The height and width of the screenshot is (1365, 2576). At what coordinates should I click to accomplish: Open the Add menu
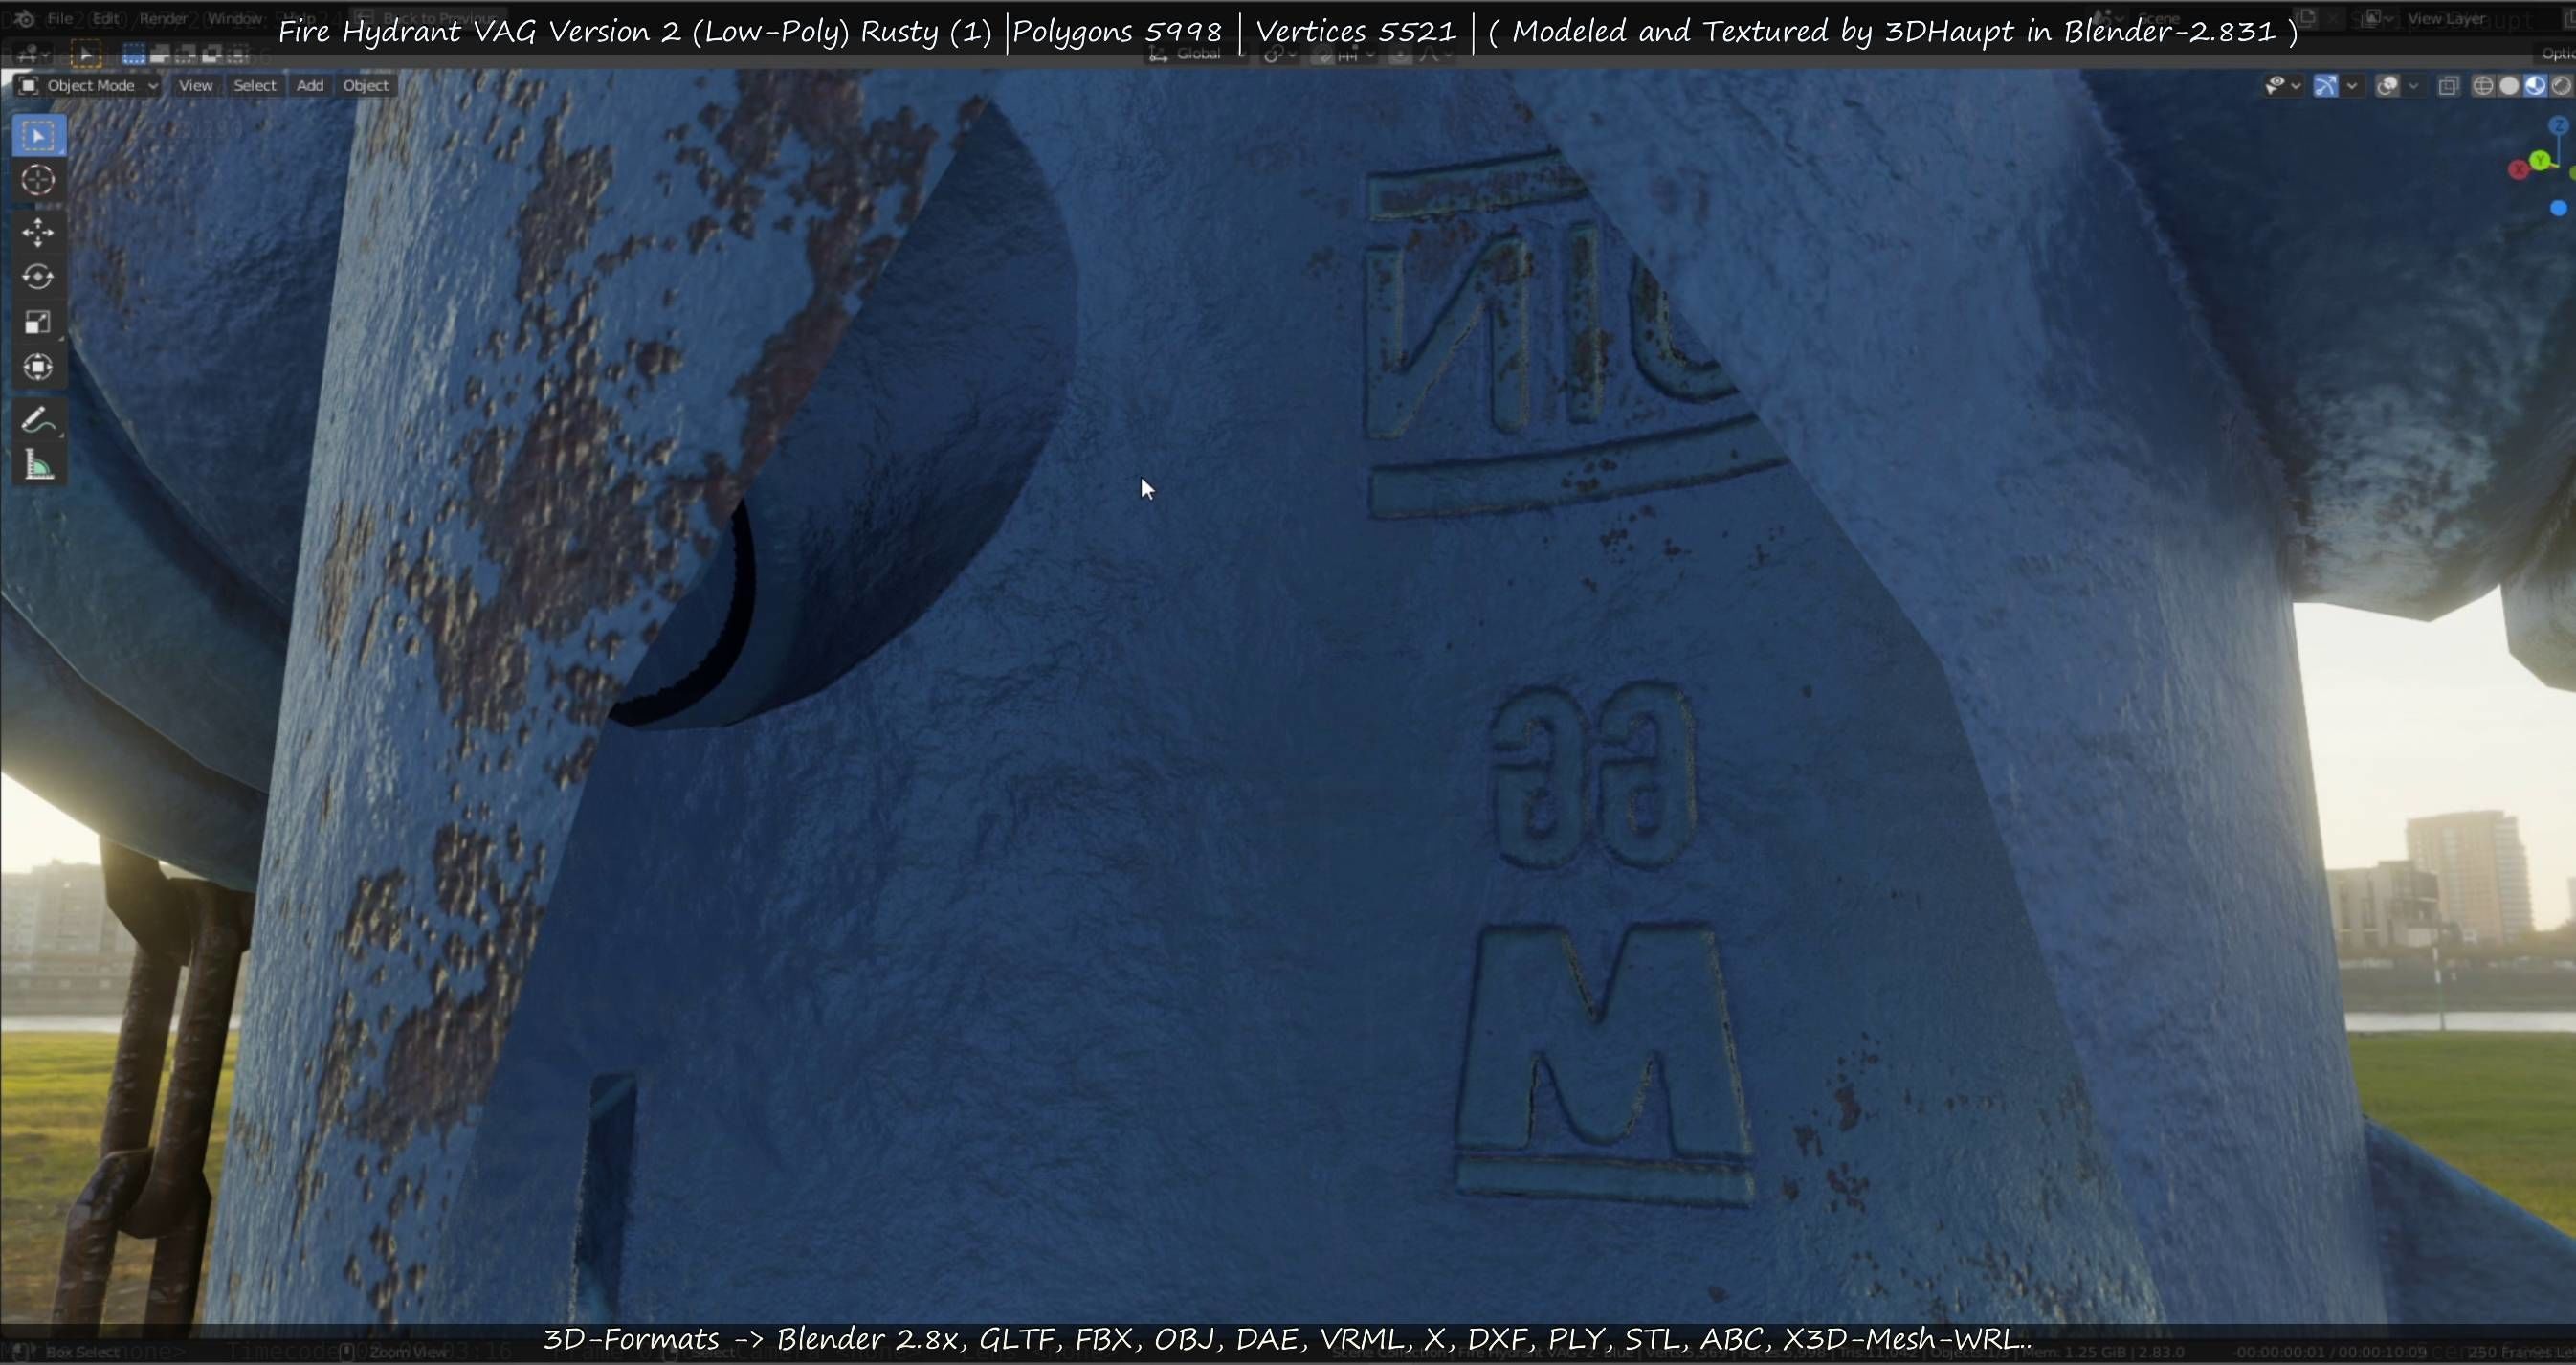(x=310, y=86)
